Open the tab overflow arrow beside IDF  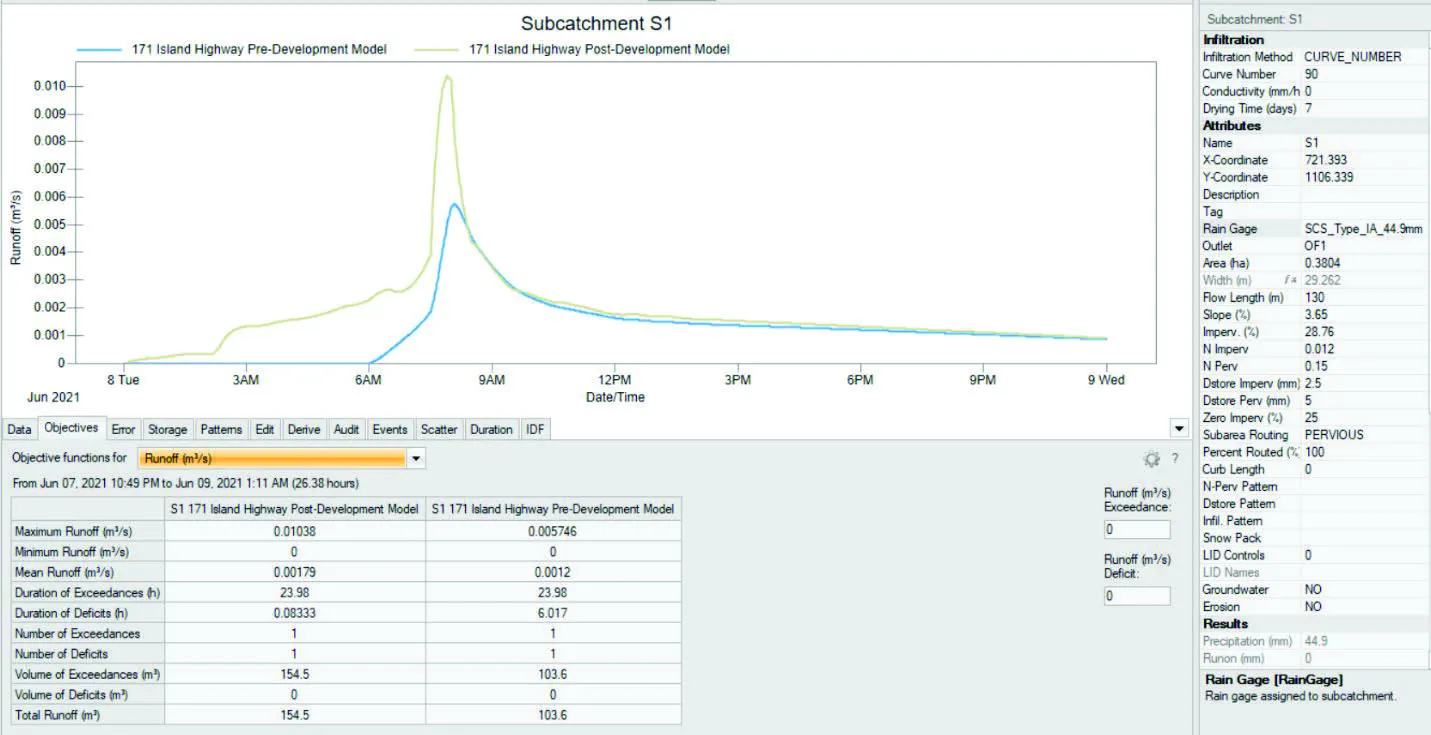pyautogui.click(x=1181, y=429)
